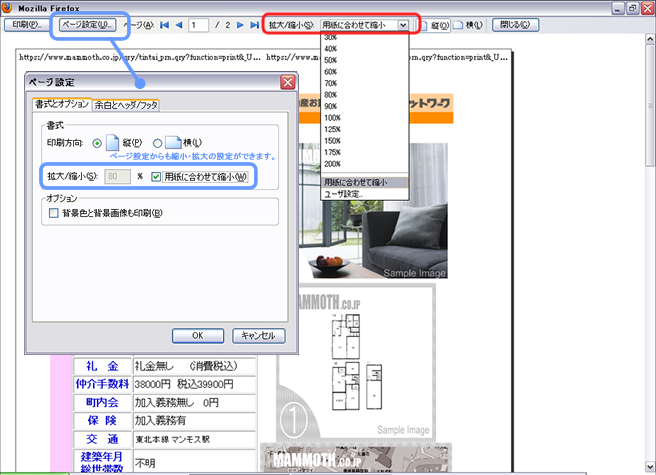Image resolution: width=656 pixels, height=475 pixels.
Task: Click 38000円 税込39900円 cell
Action: [x=194, y=384]
